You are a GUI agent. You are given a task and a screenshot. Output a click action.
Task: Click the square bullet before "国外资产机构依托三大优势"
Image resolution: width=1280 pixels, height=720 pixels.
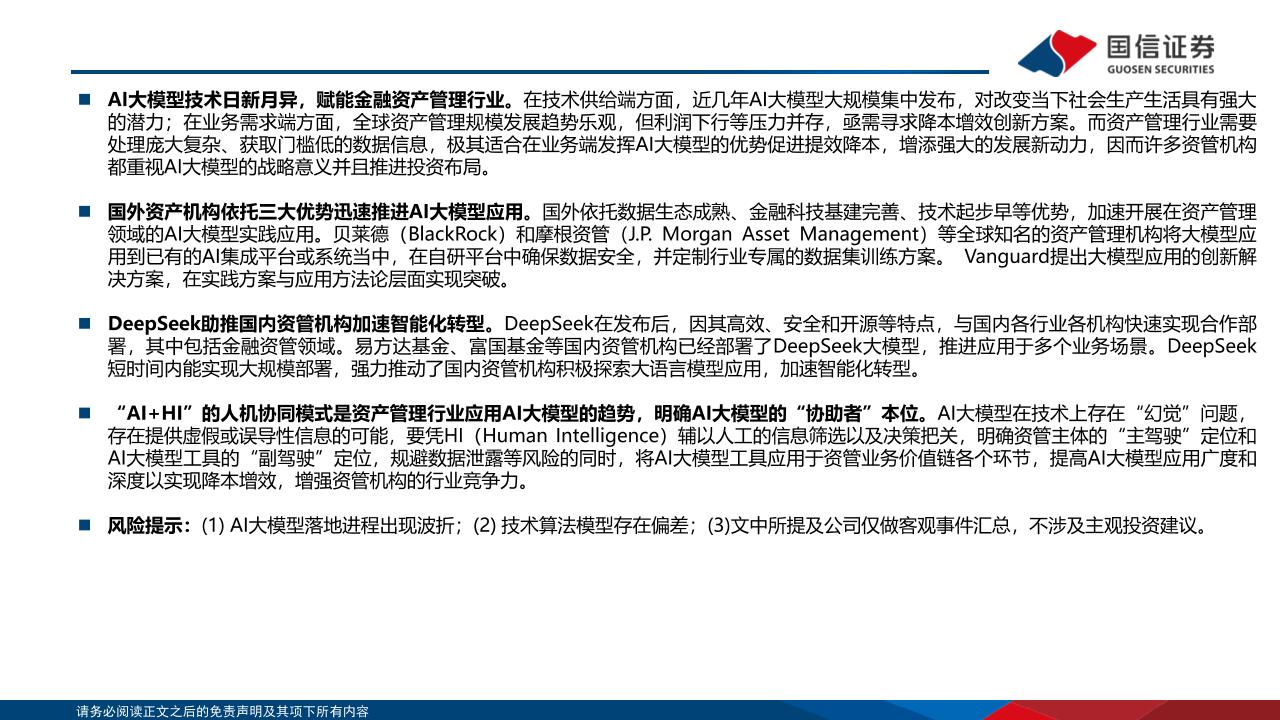coord(85,212)
